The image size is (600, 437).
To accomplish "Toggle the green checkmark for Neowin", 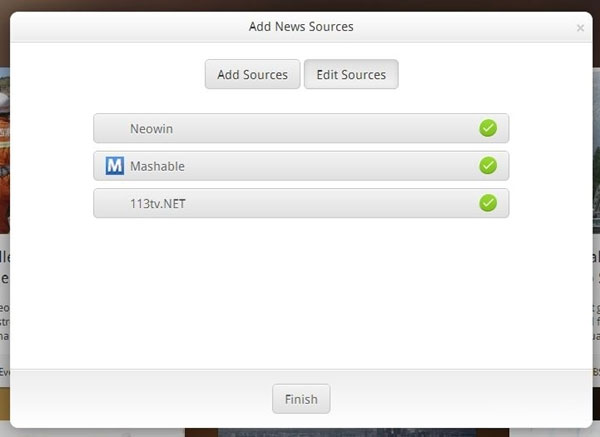I will tap(488, 128).
